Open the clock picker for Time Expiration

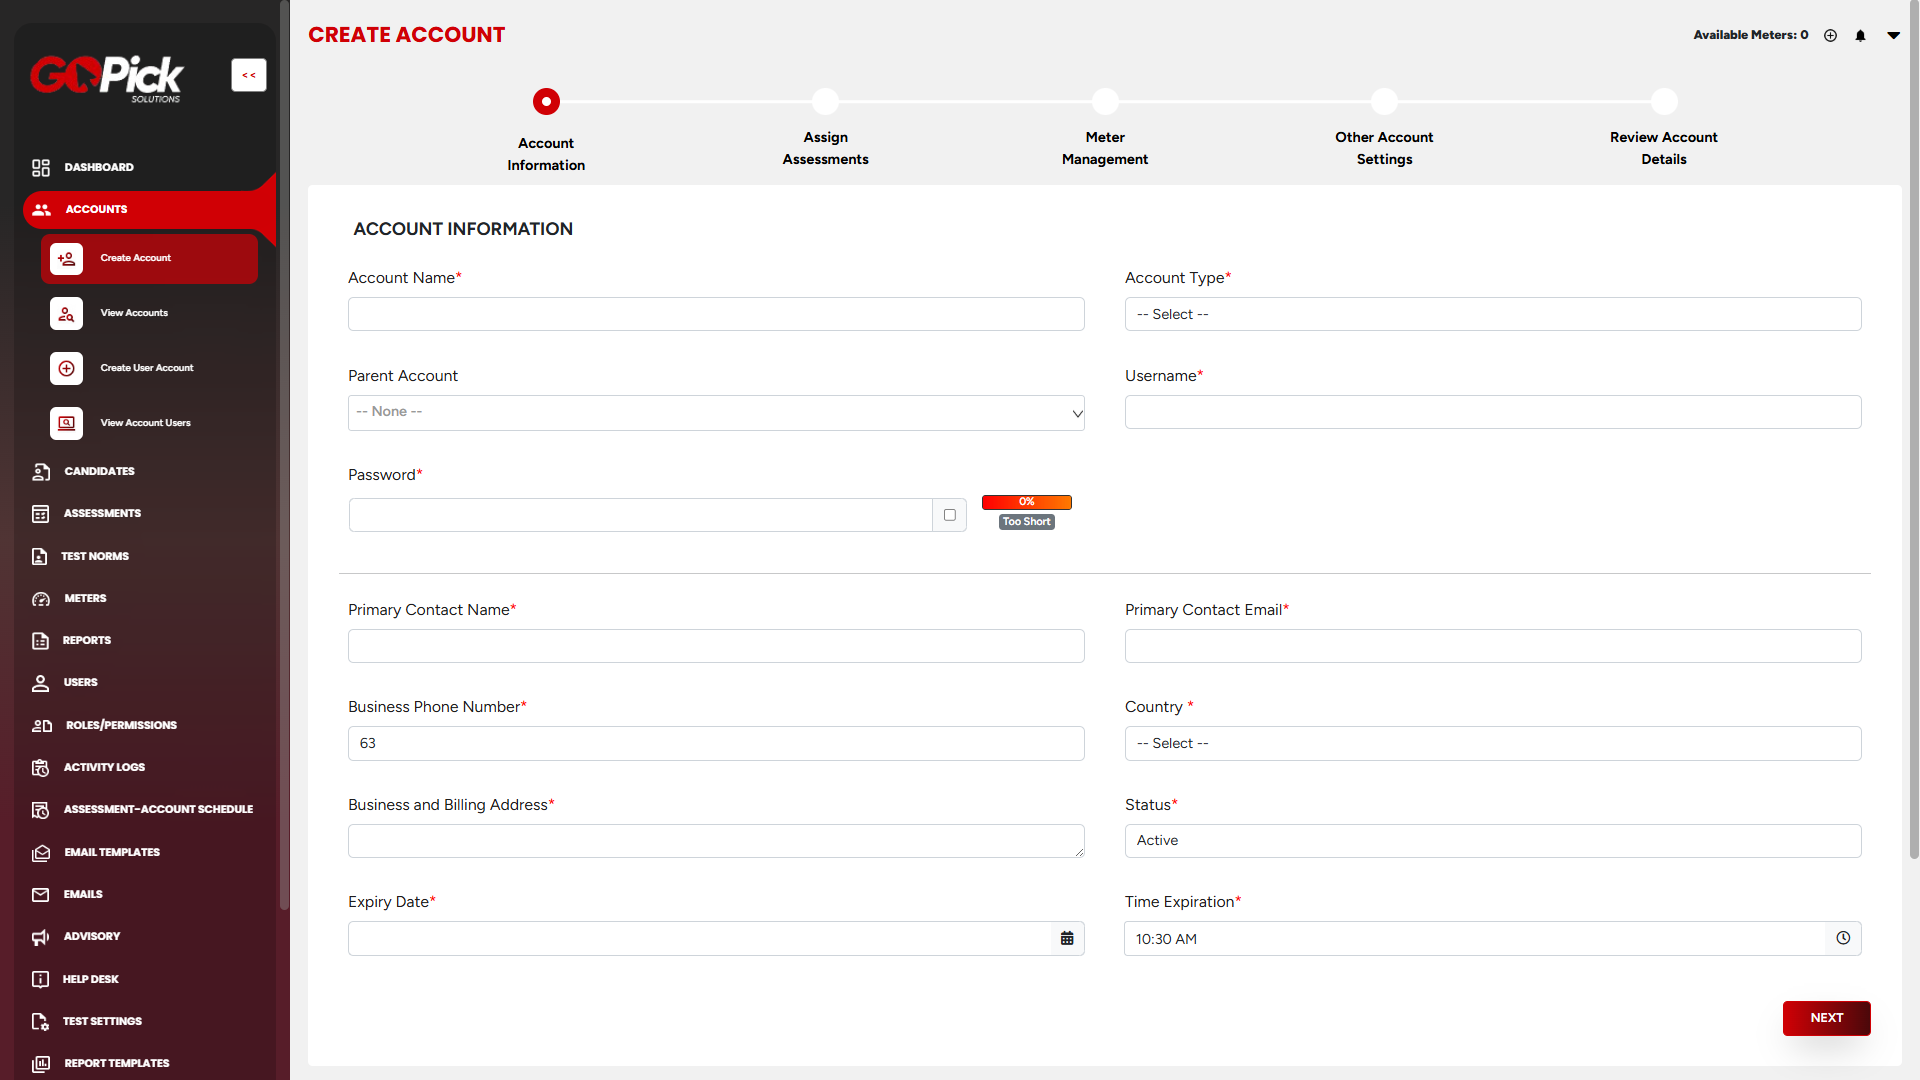[x=1843, y=939]
